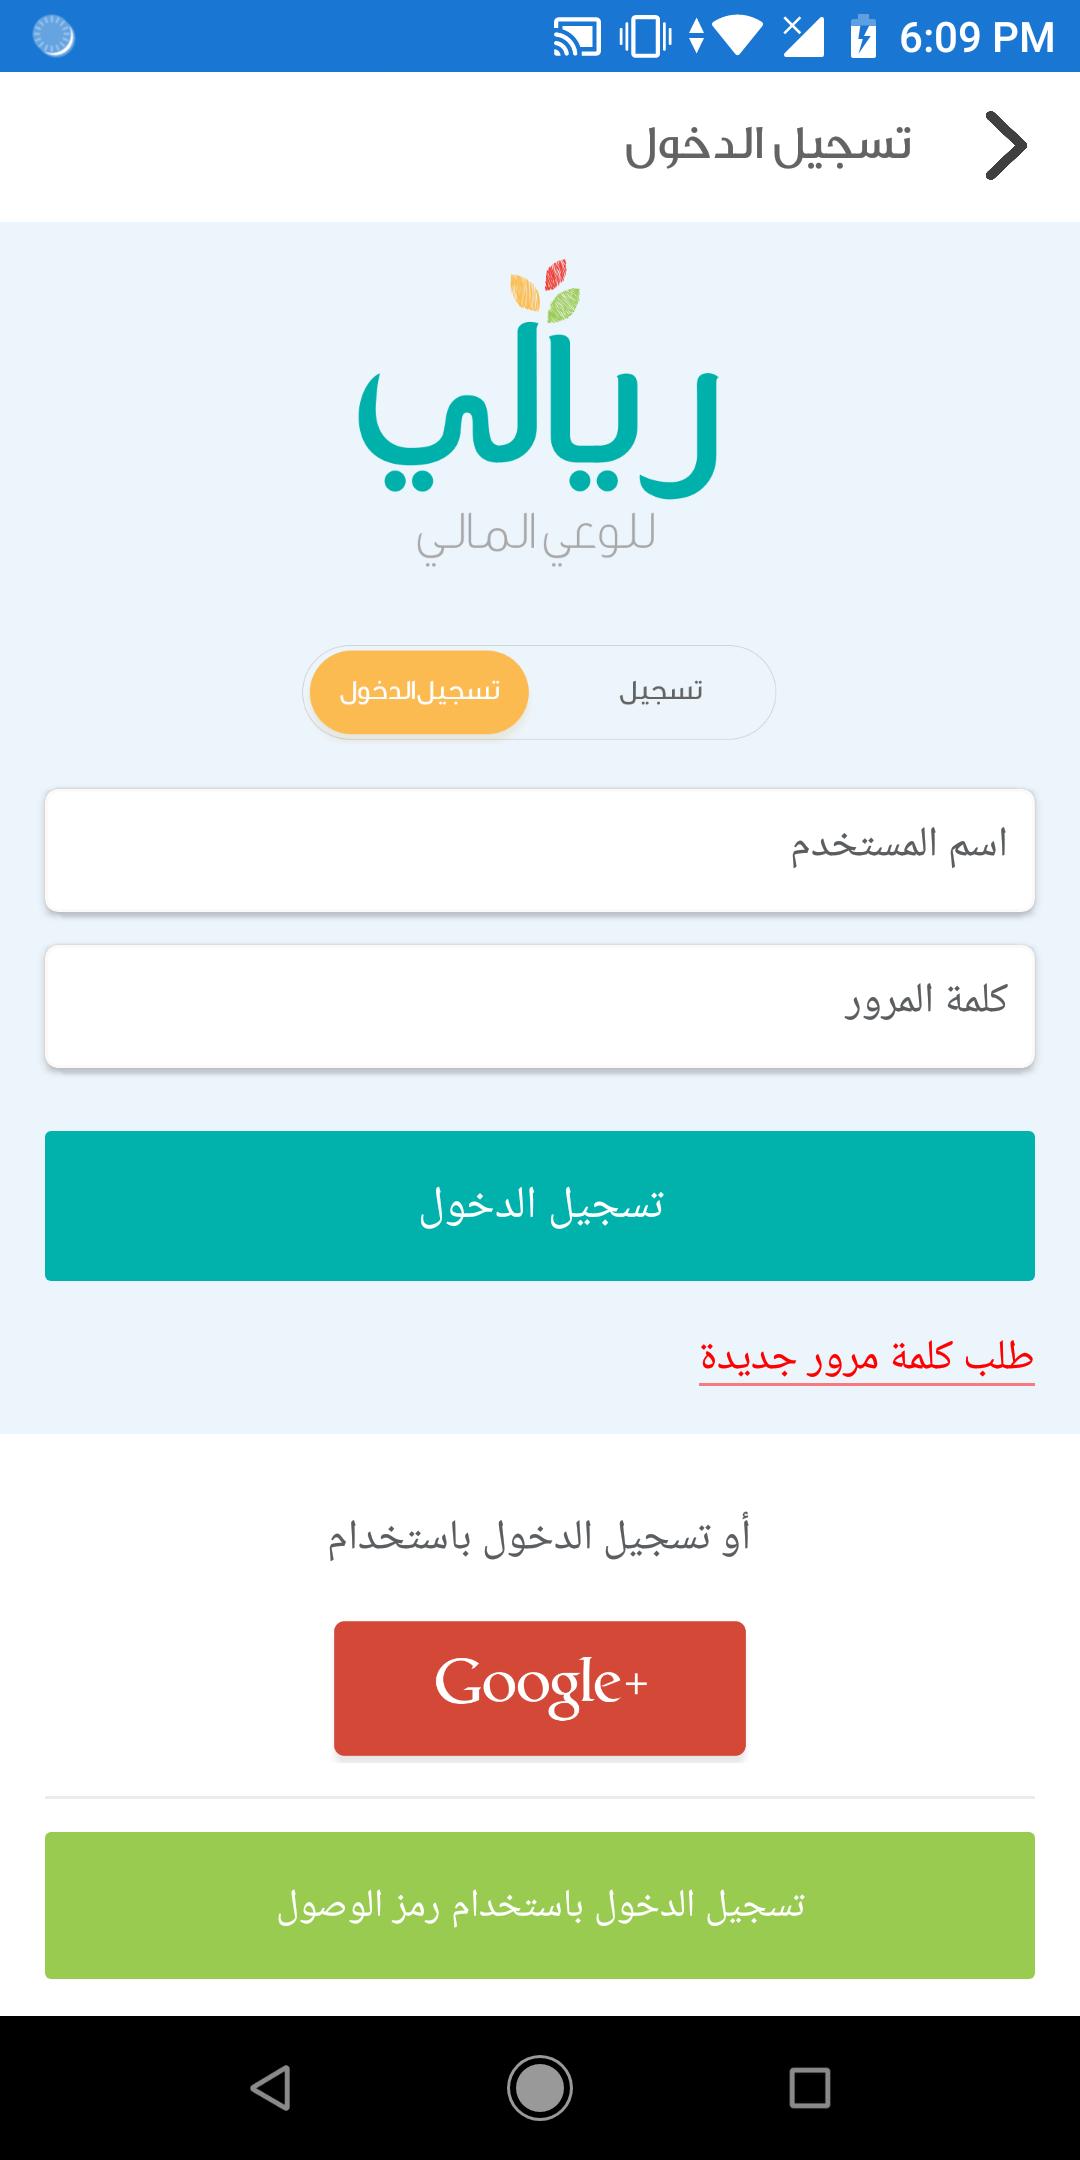
Task: Click the green access code login button
Action: tap(540, 1905)
